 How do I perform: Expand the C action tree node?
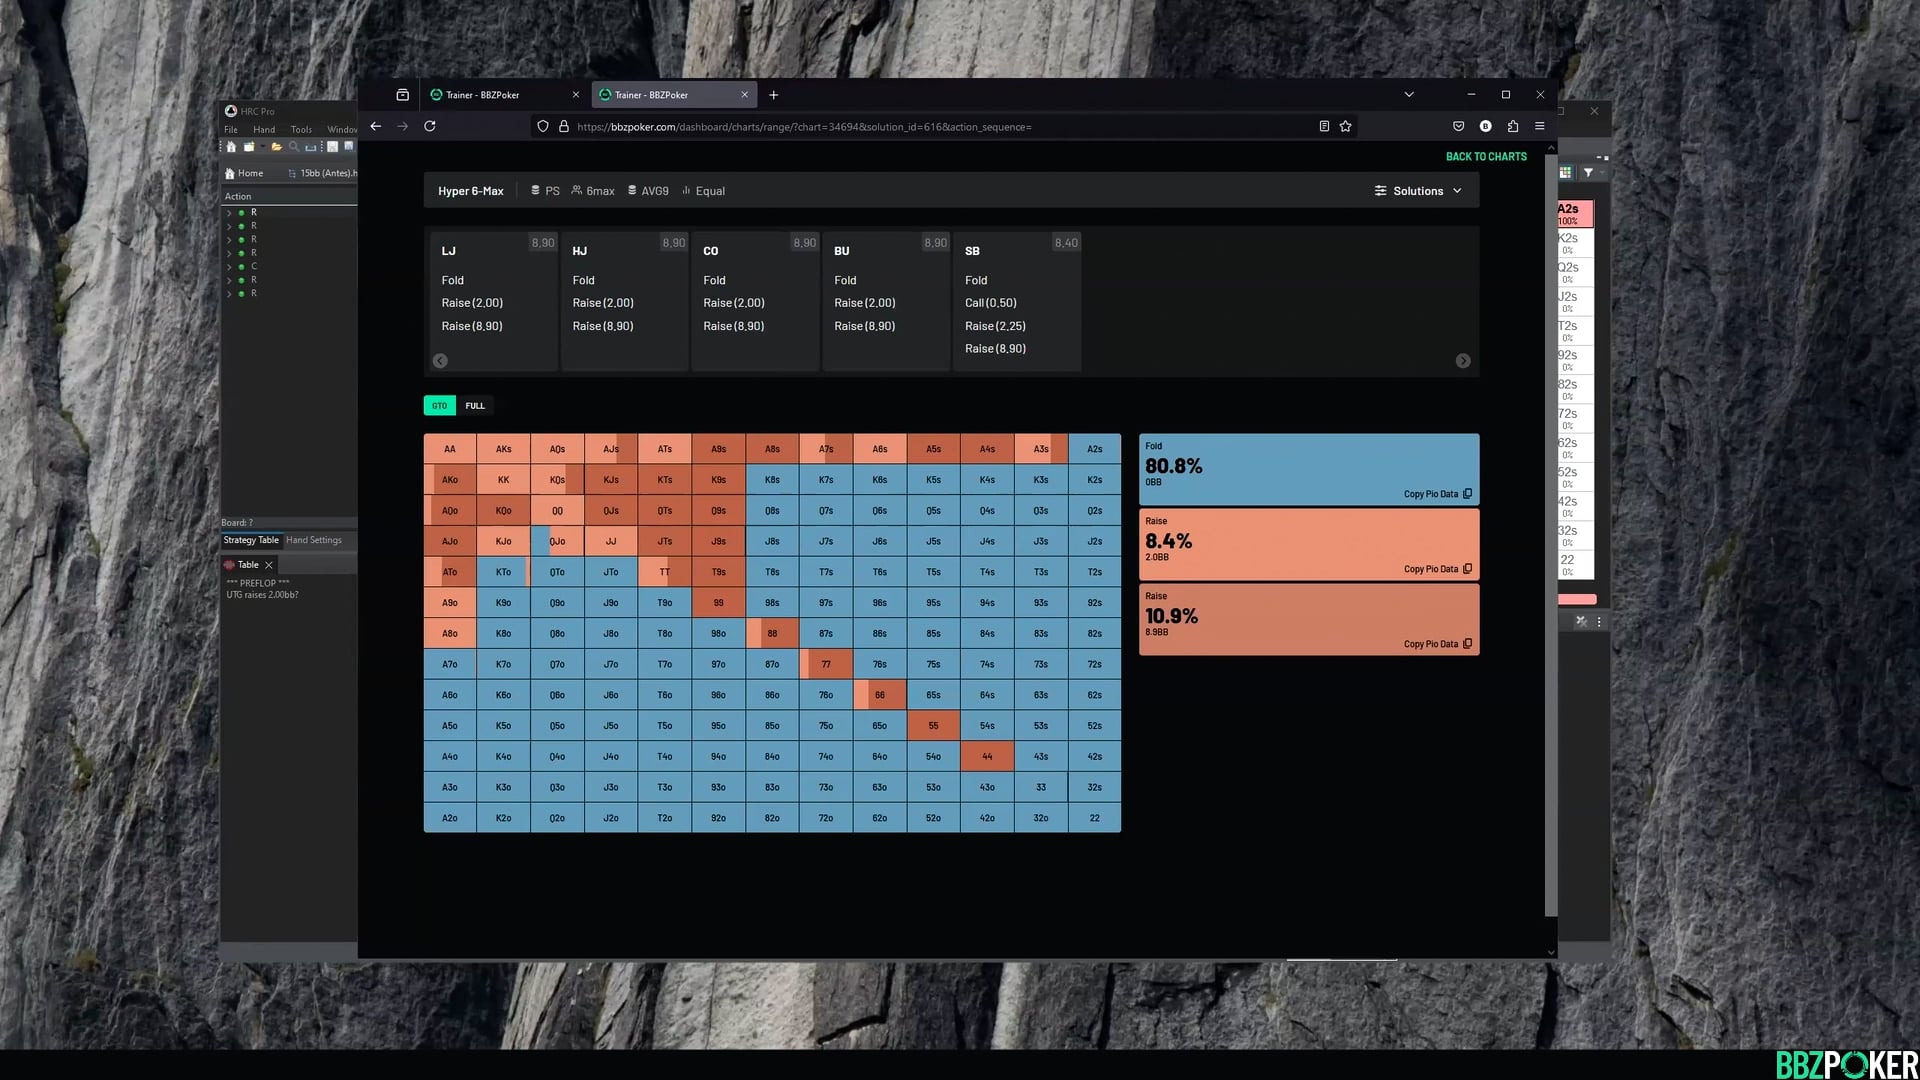[229, 267]
